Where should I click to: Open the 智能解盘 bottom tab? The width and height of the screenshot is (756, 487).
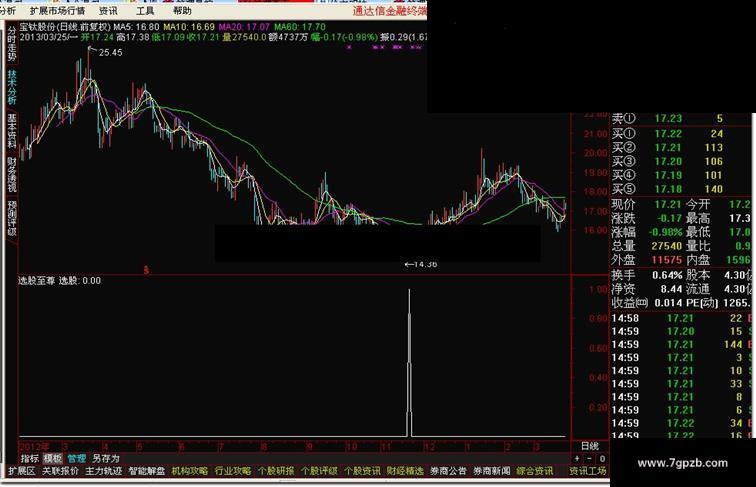pos(147,471)
